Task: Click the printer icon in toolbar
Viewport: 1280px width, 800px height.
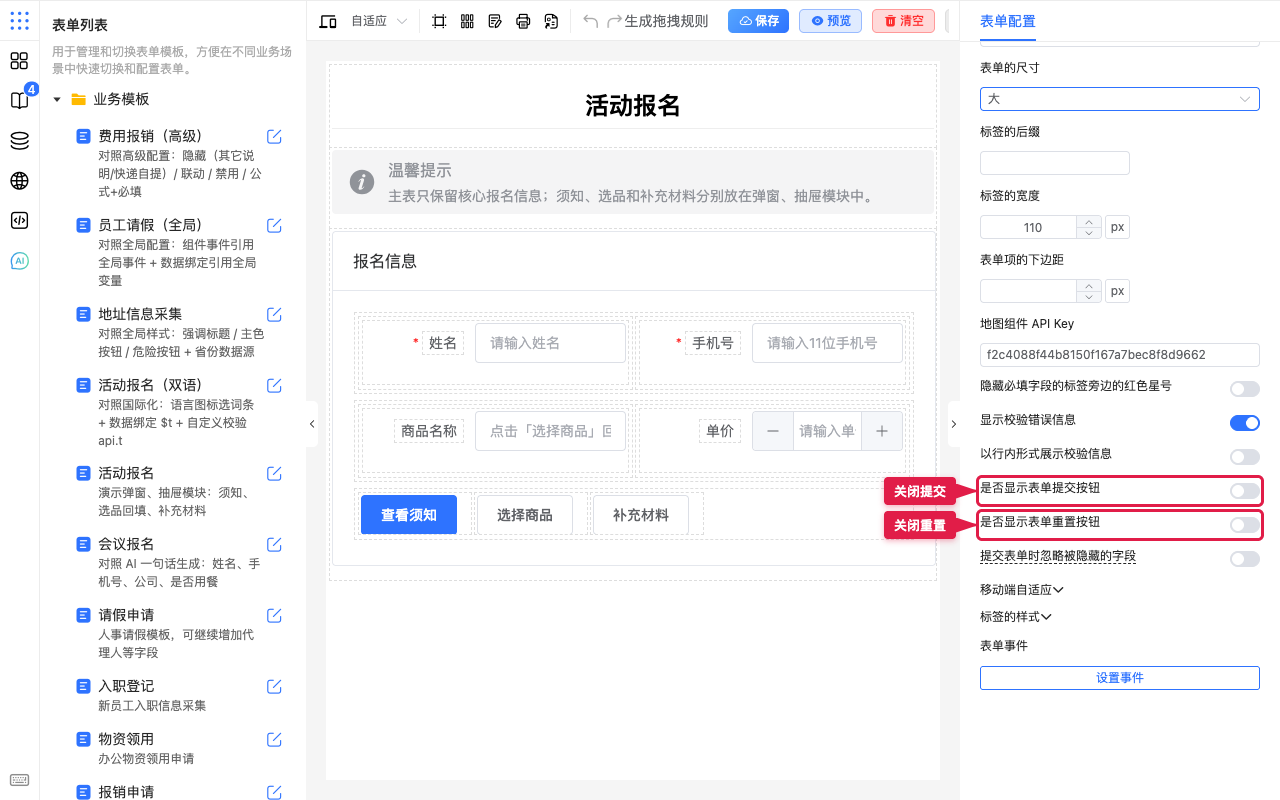Action: coord(523,21)
